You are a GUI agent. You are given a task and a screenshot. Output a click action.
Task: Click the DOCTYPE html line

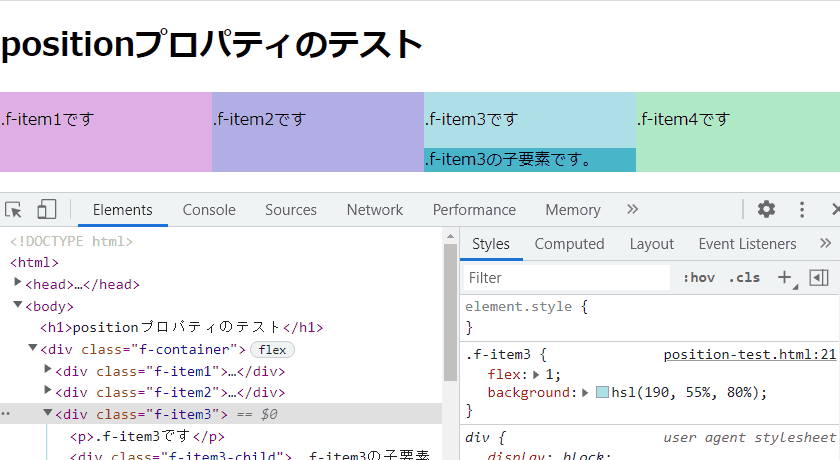tap(71, 242)
